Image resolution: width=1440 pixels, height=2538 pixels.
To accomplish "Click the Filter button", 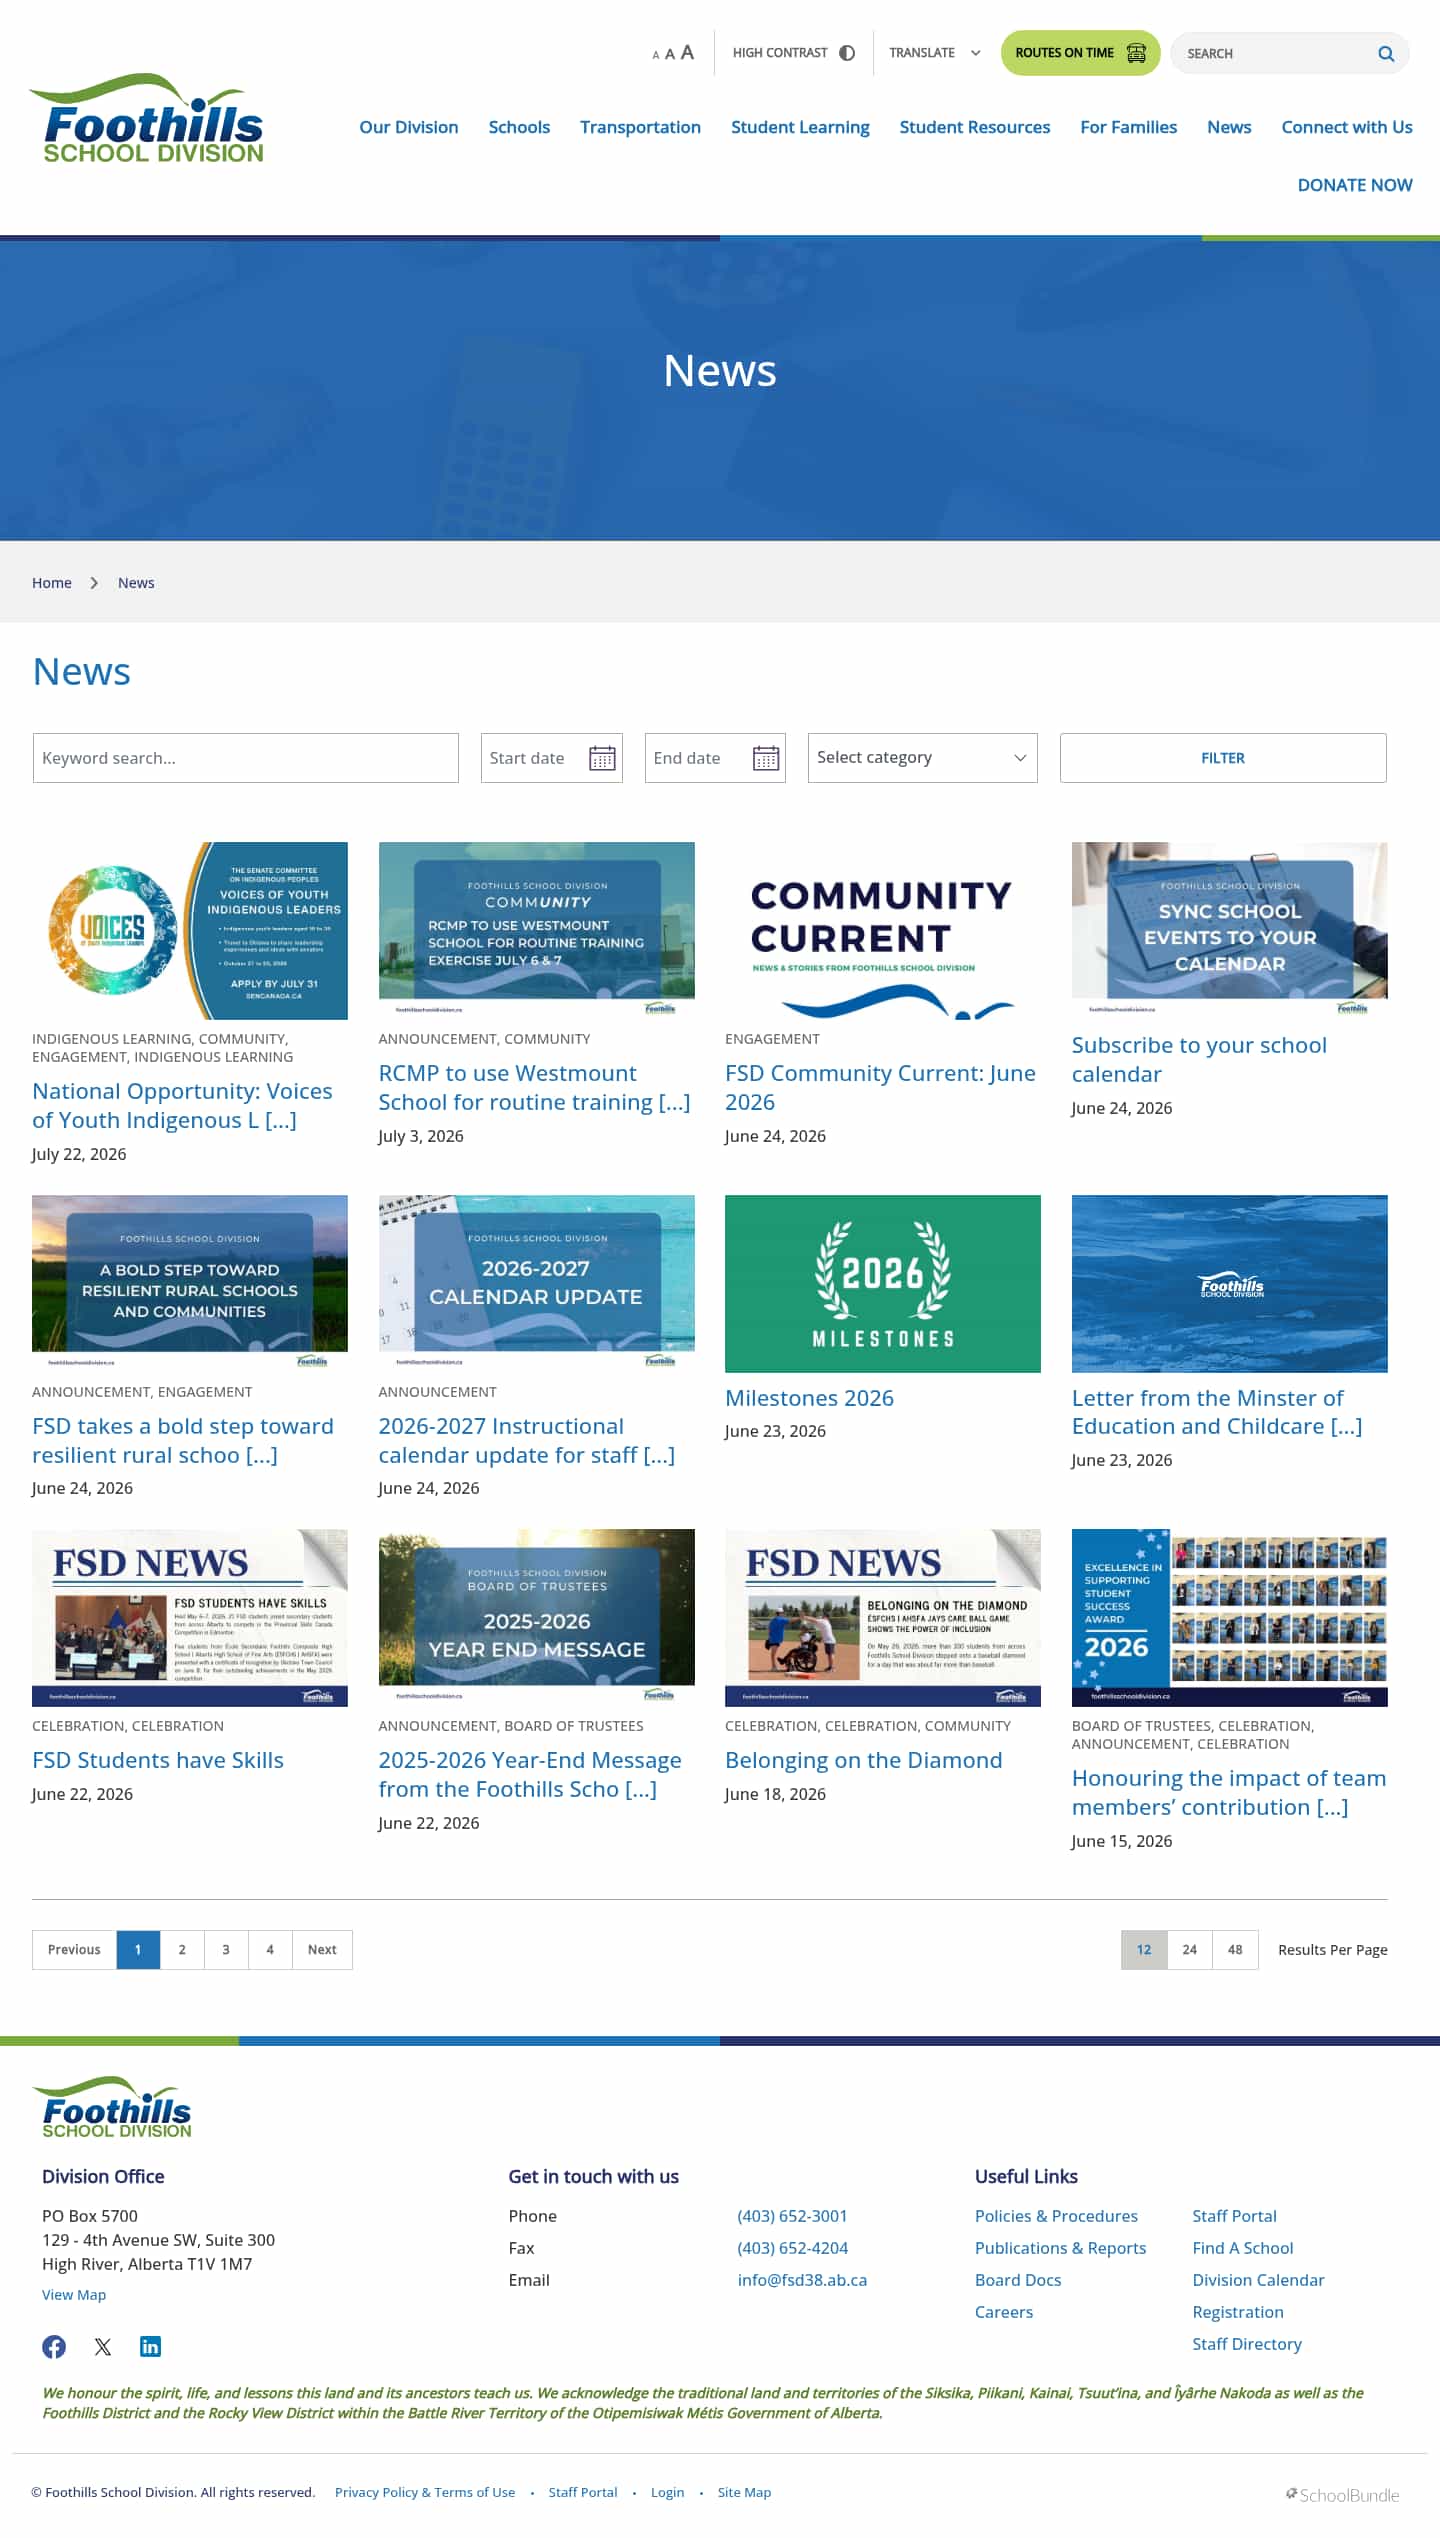I will coord(1223,758).
